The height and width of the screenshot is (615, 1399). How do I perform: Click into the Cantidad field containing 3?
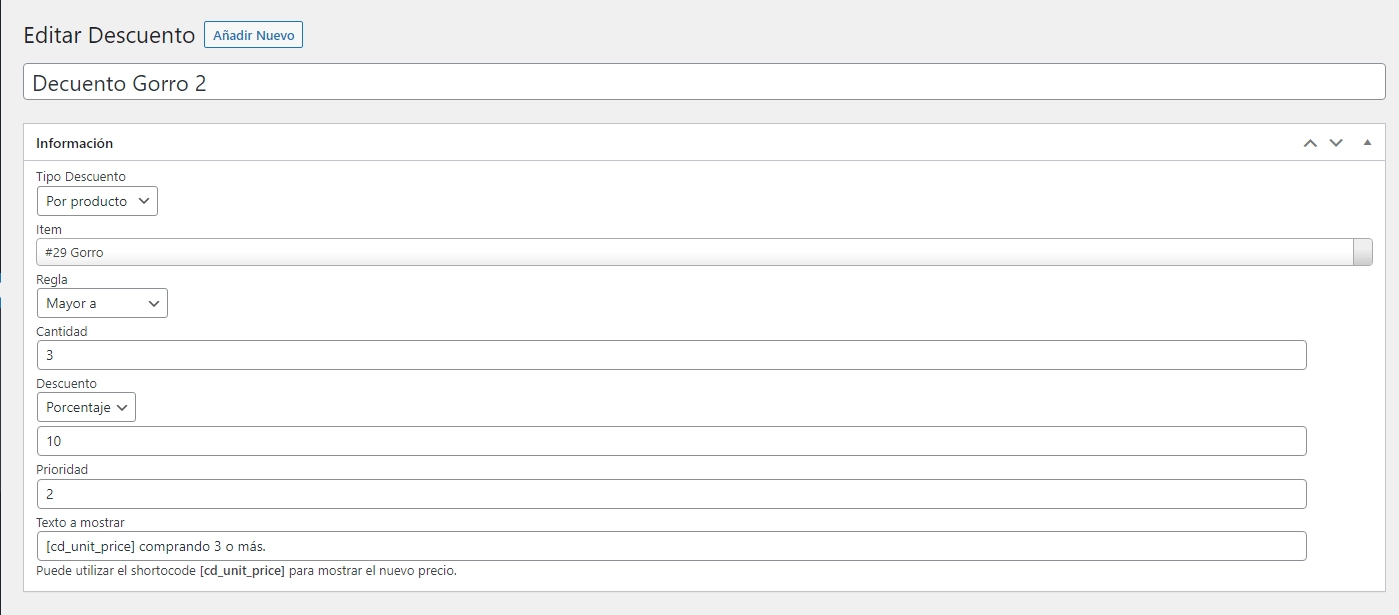point(670,355)
